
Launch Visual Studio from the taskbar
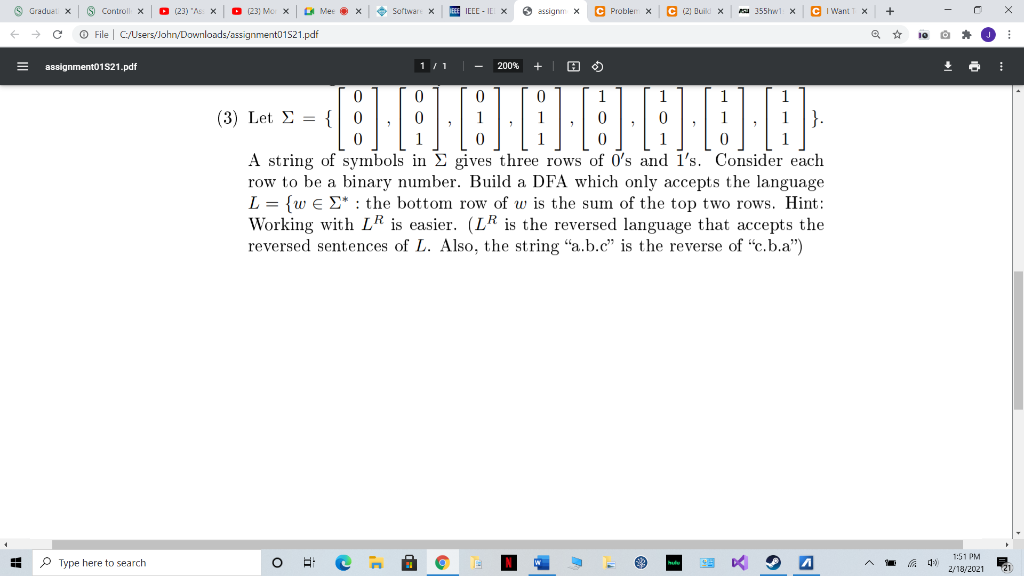pos(738,562)
